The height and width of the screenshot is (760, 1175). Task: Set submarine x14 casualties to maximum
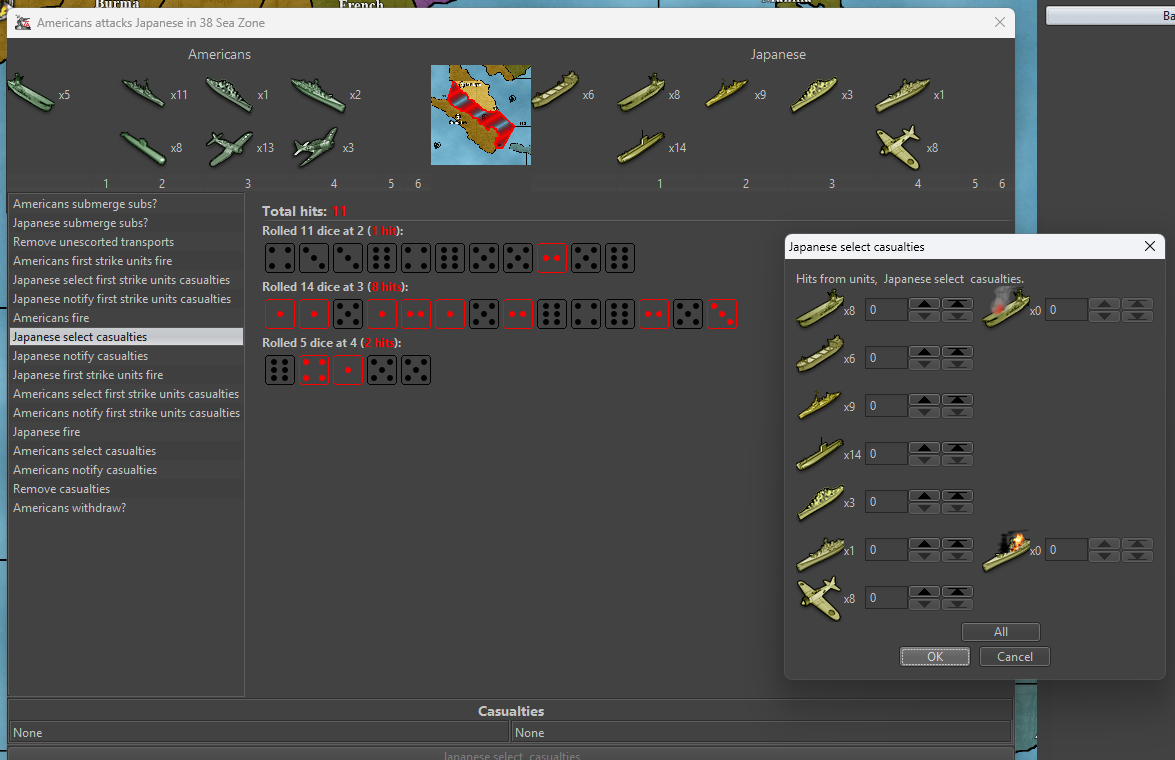(958, 447)
